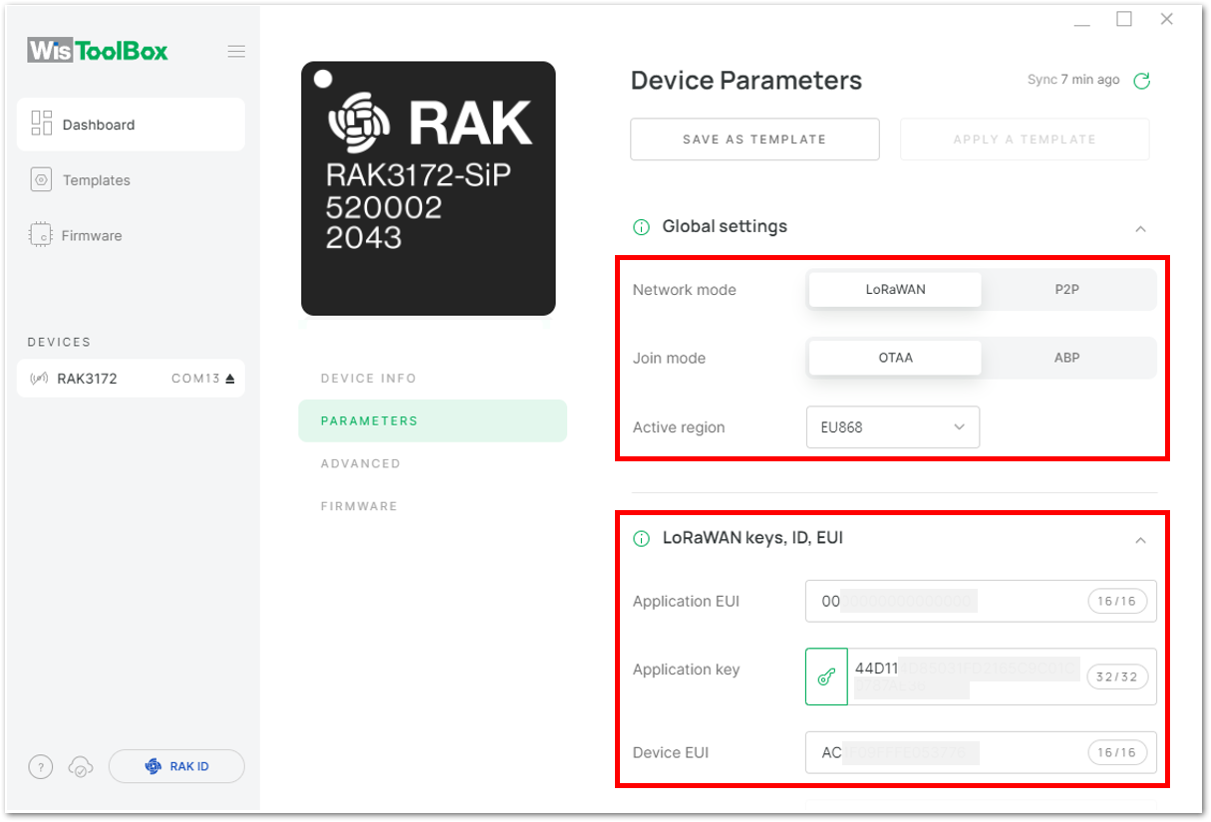Image resolution: width=1211 pixels, height=822 pixels.
Task: Click the RAK3172-SiP module image
Action: tap(428, 188)
